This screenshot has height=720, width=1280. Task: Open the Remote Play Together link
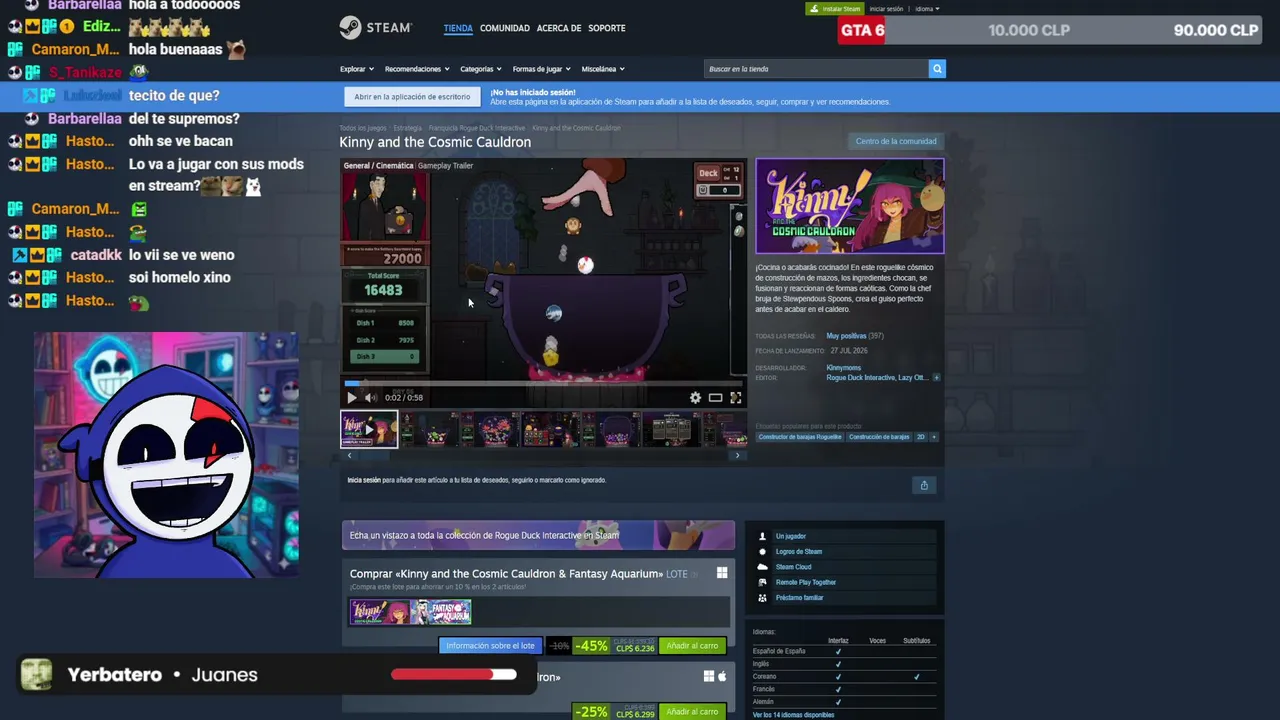coord(806,582)
